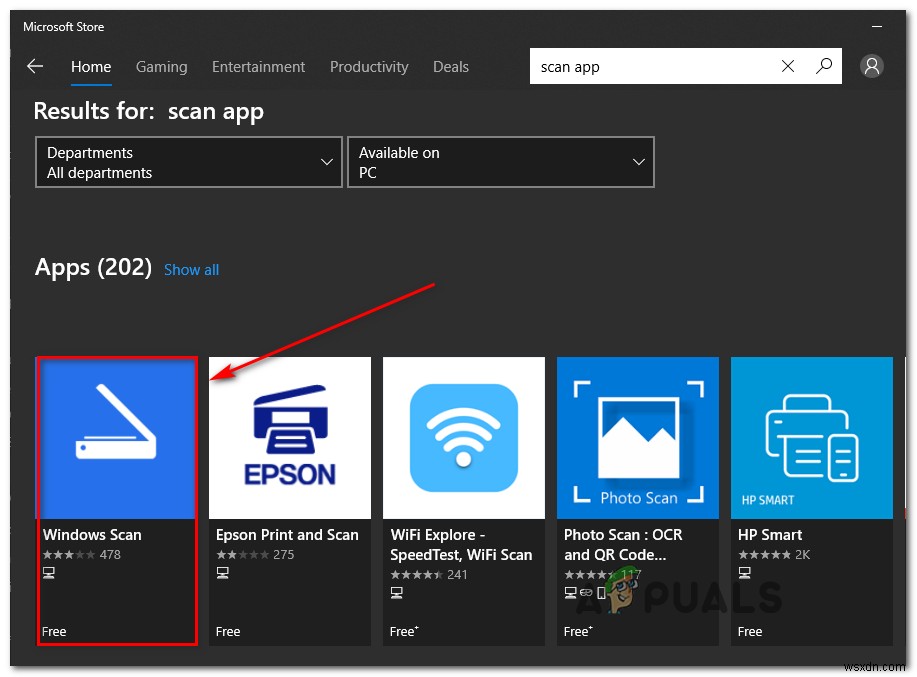Select the Deals tab
Image resolution: width=917 pixels, height=677 pixels.
coord(451,67)
